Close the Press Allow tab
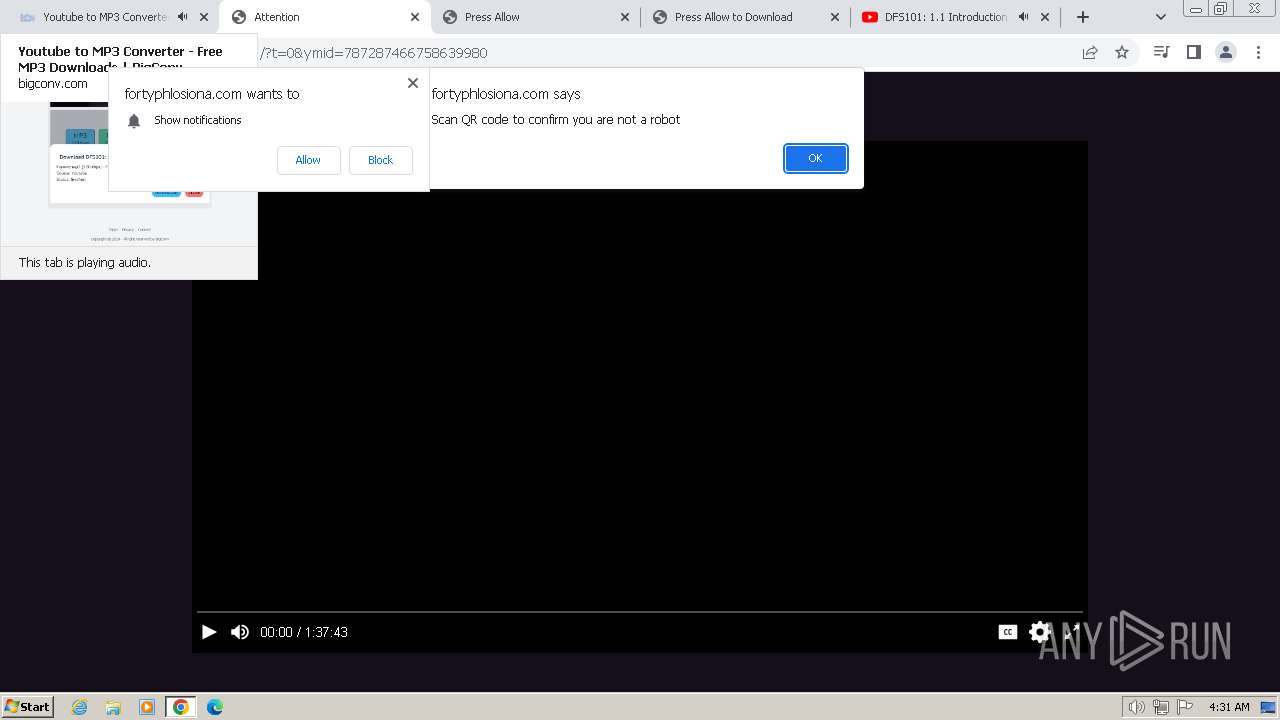1280x720 pixels. click(625, 17)
